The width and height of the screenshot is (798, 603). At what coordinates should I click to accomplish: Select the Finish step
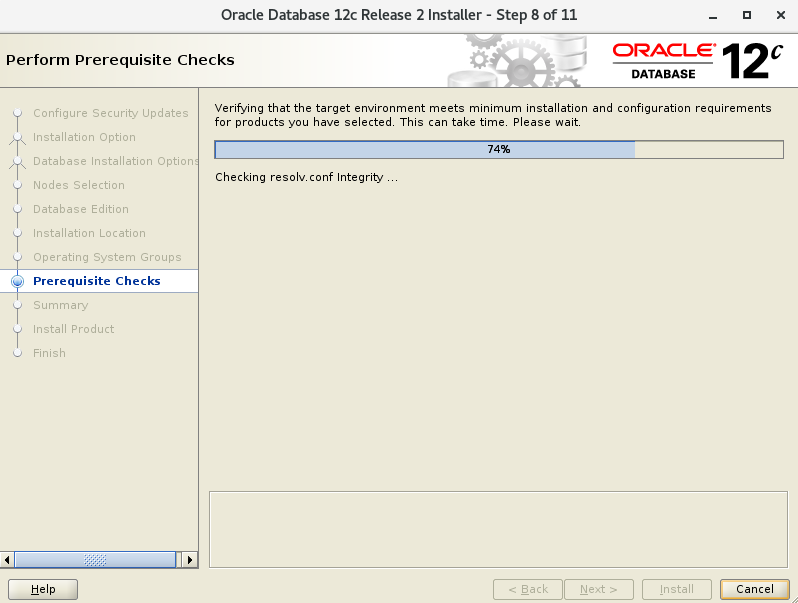click(49, 353)
